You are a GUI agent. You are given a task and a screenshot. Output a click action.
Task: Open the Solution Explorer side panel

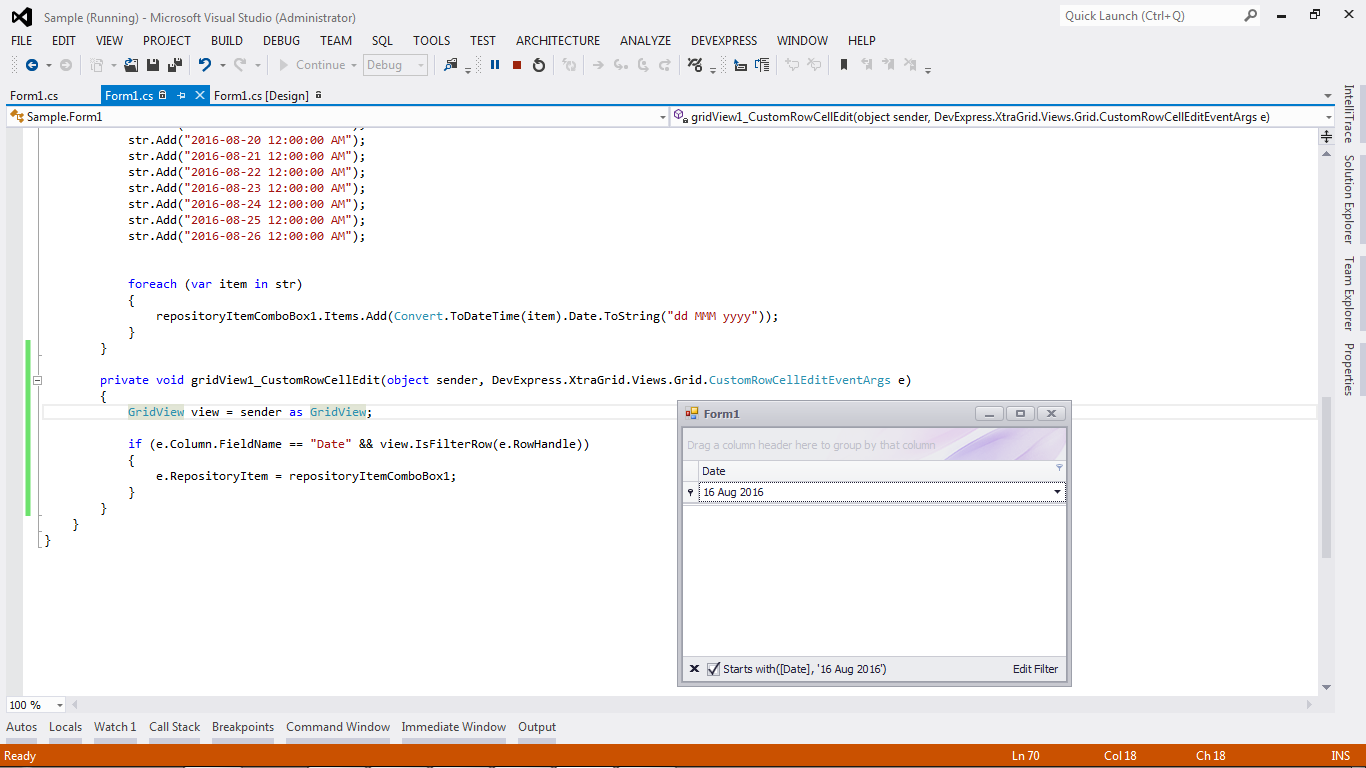coord(1348,198)
